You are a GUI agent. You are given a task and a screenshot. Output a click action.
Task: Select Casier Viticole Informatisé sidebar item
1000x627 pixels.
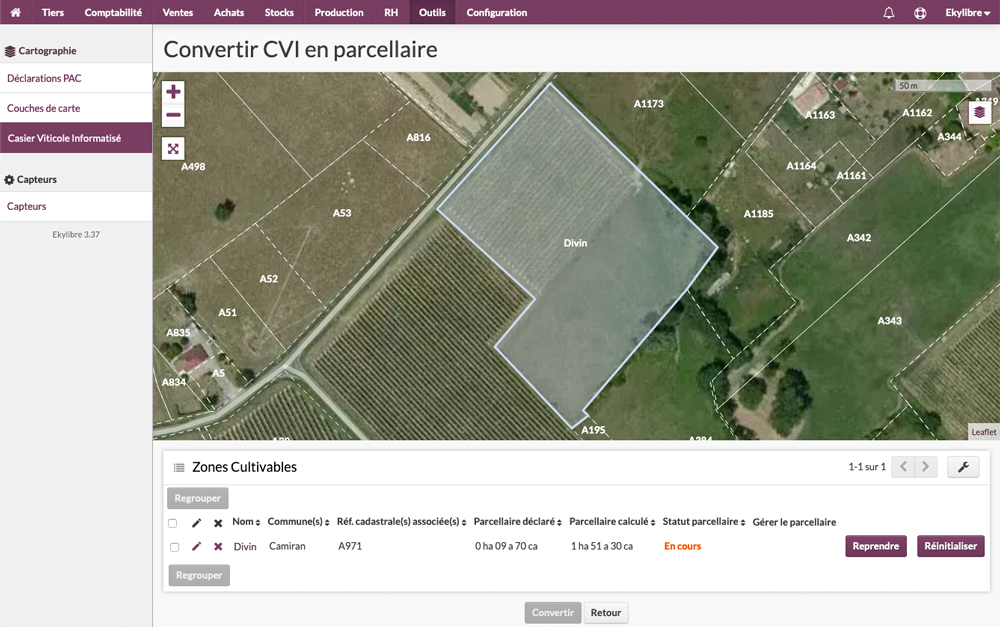(x=76, y=138)
